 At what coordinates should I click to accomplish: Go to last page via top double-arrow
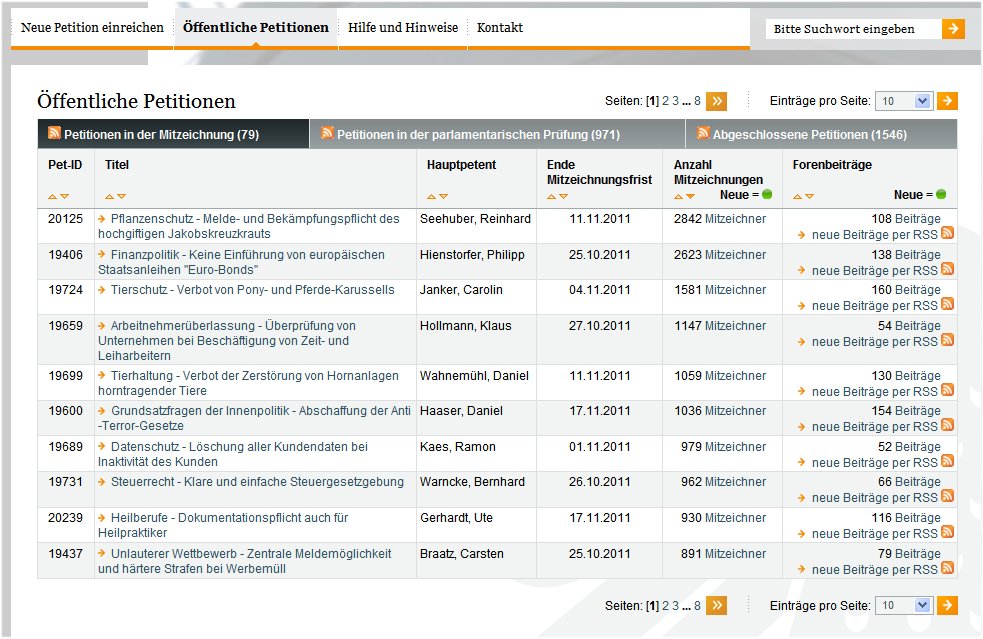(717, 101)
